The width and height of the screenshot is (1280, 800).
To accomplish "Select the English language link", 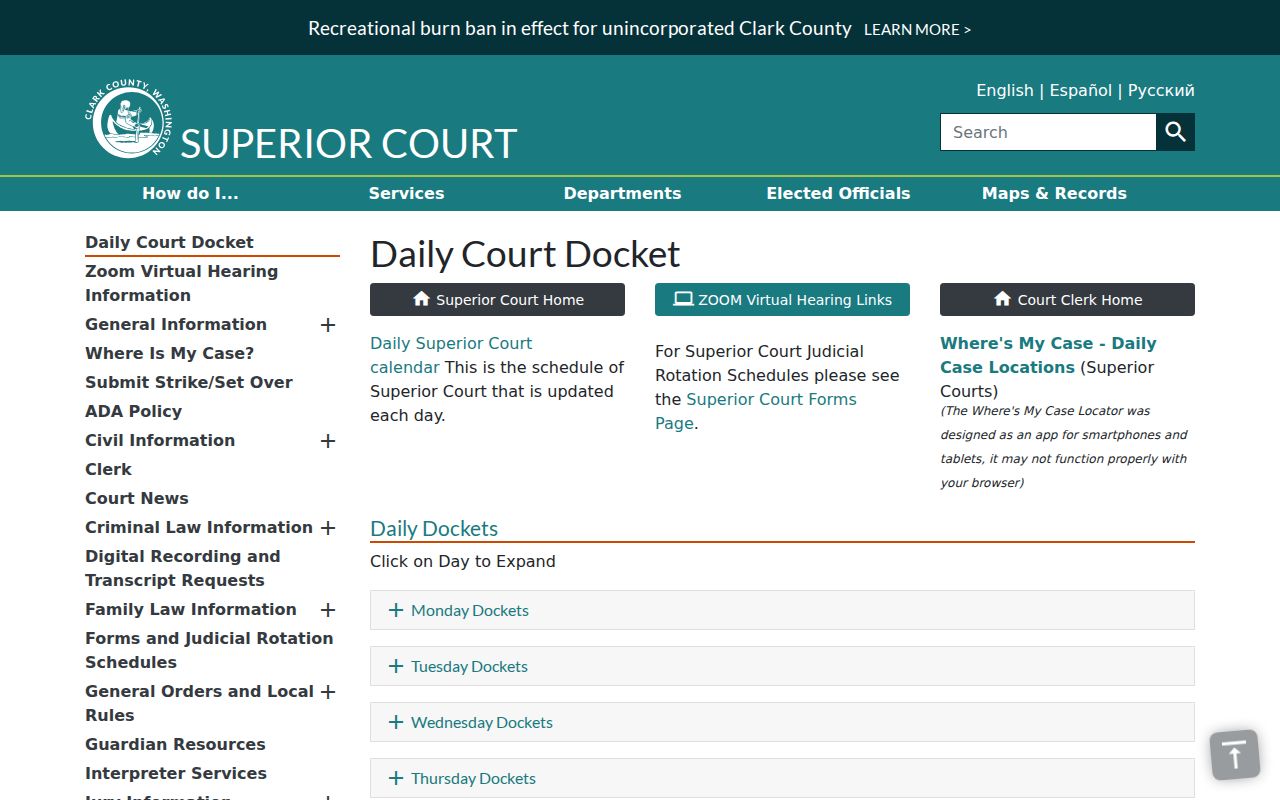I will (1005, 90).
